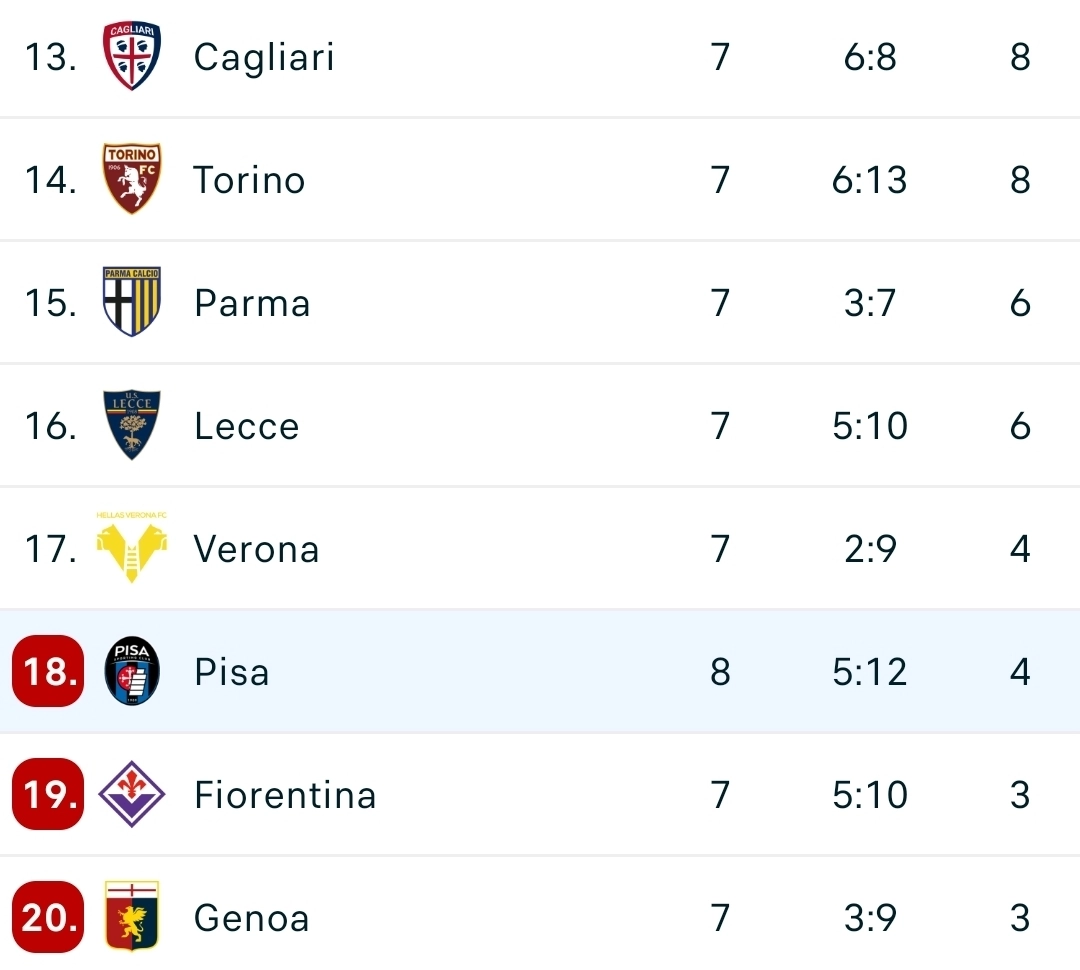The width and height of the screenshot is (1080, 970).
Task: View the Fiorentina team name
Action: point(285,795)
